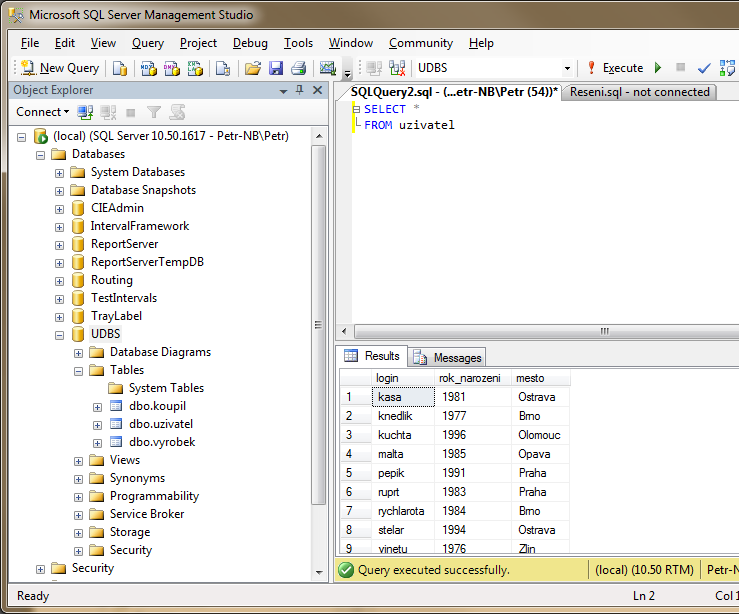Switch to the SQLQuery2.sql tab
This screenshot has width=739, height=614.
click(x=454, y=92)
